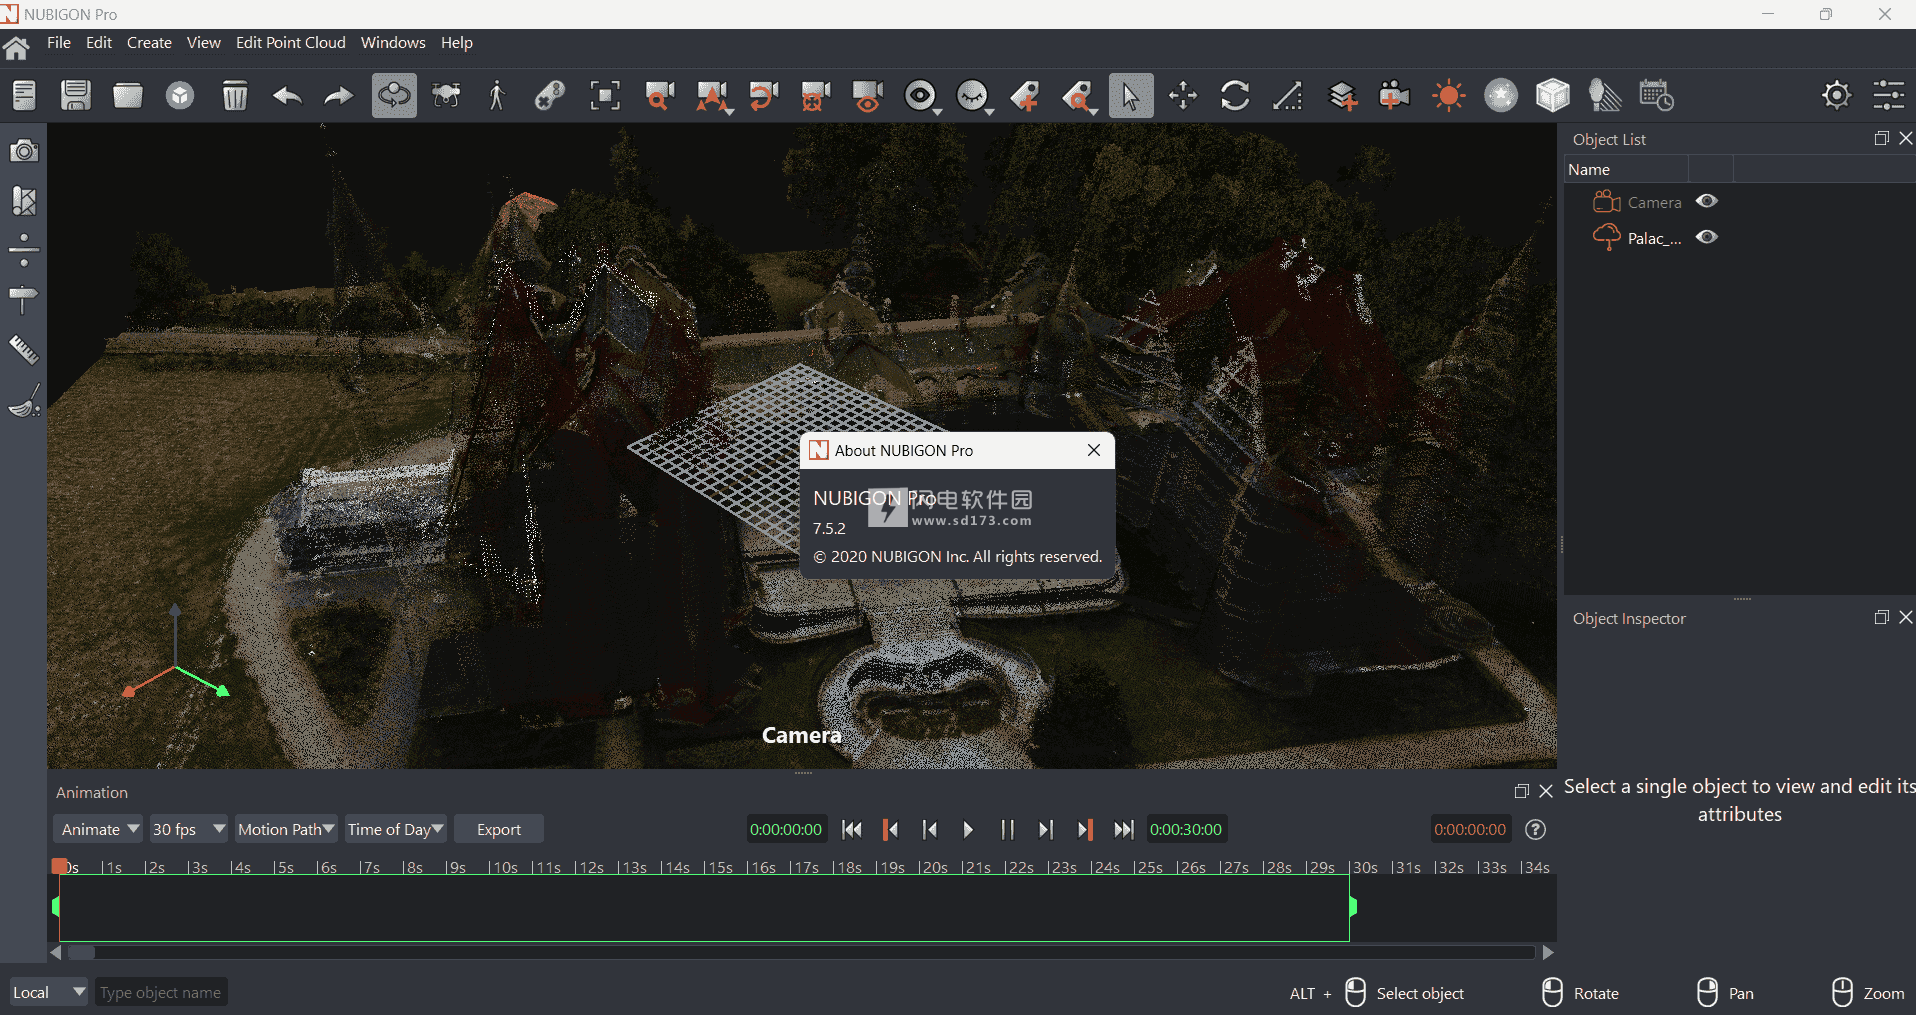Click the camera reset (circular arrow) icon

coord(764,96)
